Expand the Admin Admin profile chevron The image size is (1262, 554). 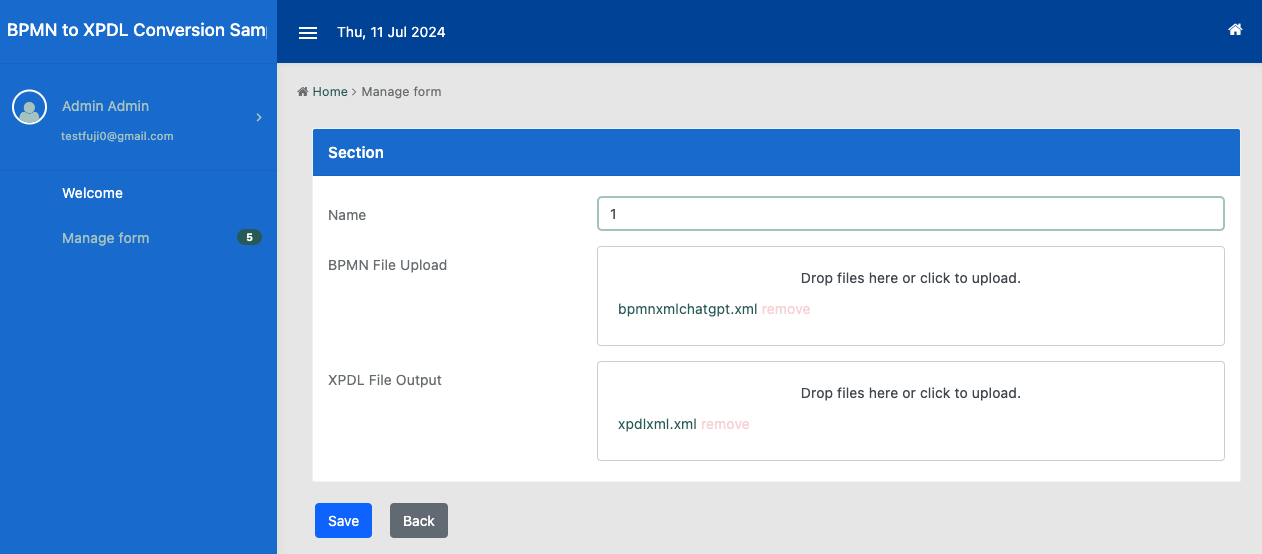point(259,118)
